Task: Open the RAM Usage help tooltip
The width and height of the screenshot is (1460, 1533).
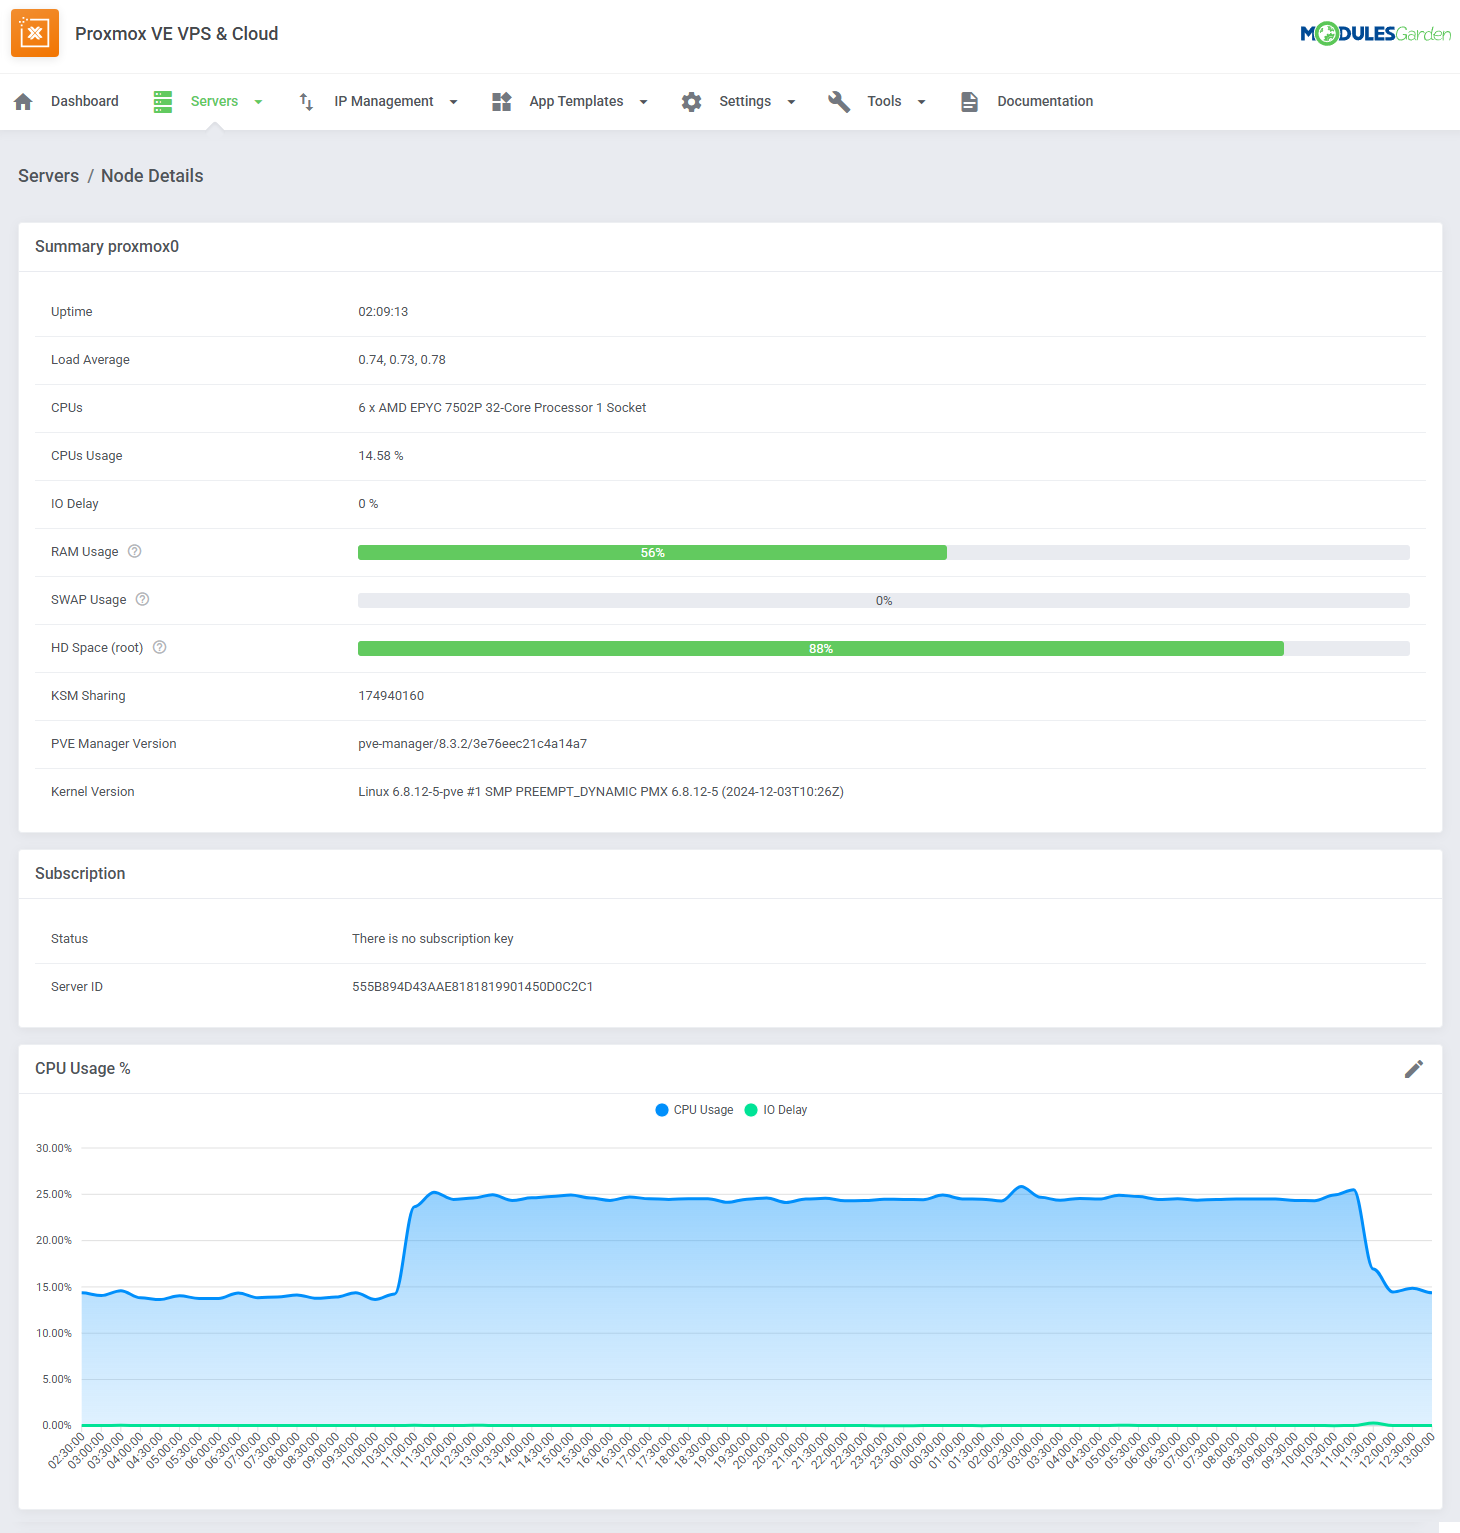Action: 135,551
